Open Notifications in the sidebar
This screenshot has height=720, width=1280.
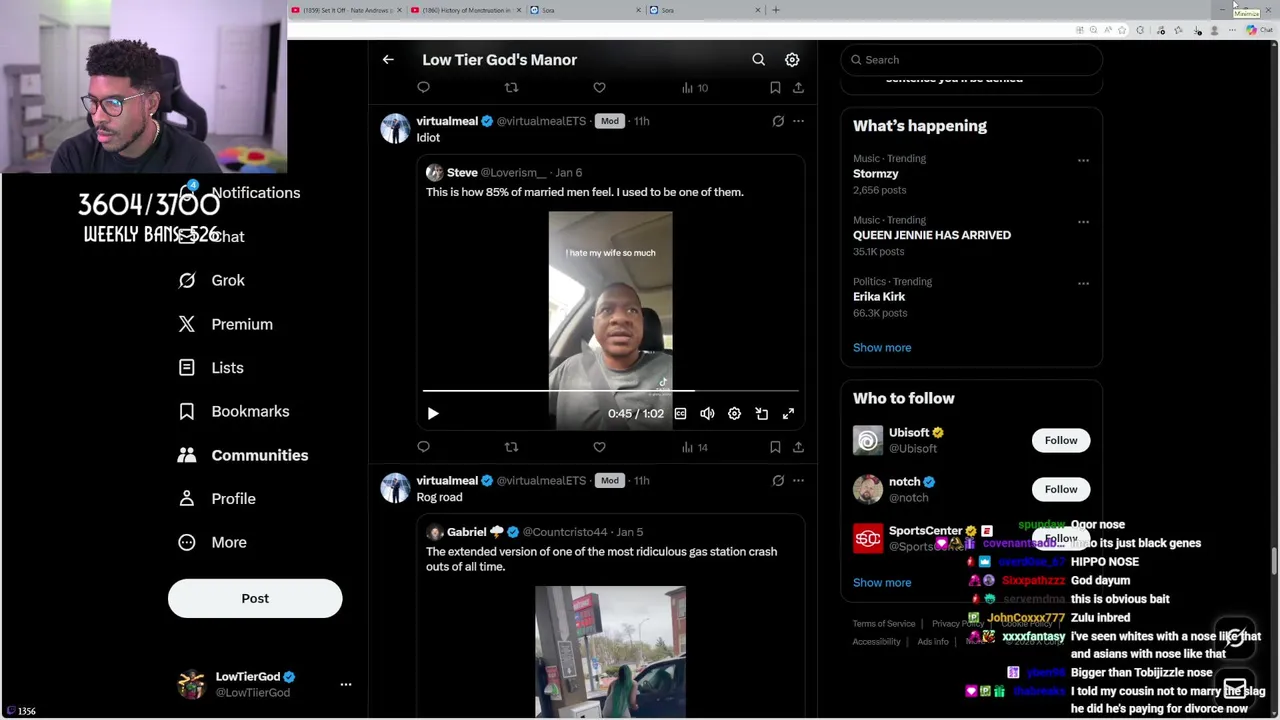[240, 193]
